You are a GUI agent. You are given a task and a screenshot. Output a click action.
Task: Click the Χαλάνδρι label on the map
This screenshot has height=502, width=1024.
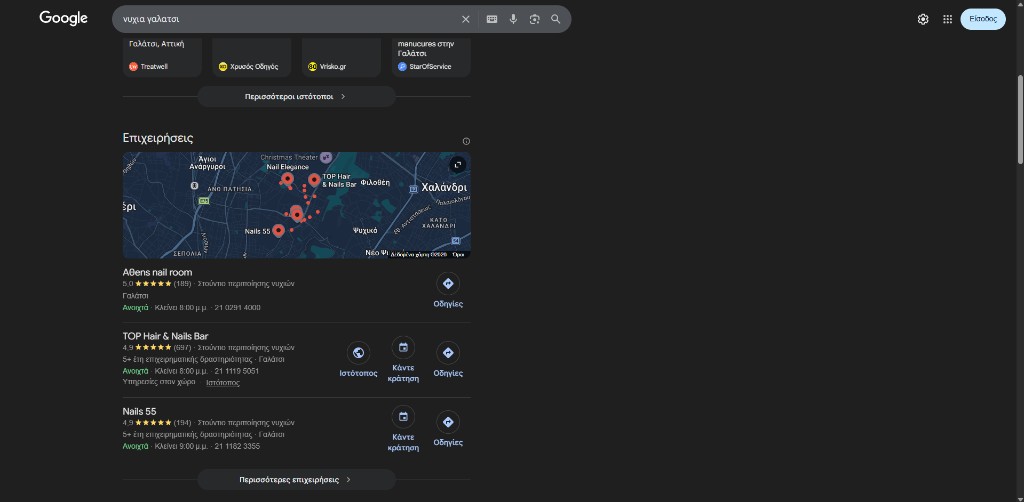click(x=444, y=187)
